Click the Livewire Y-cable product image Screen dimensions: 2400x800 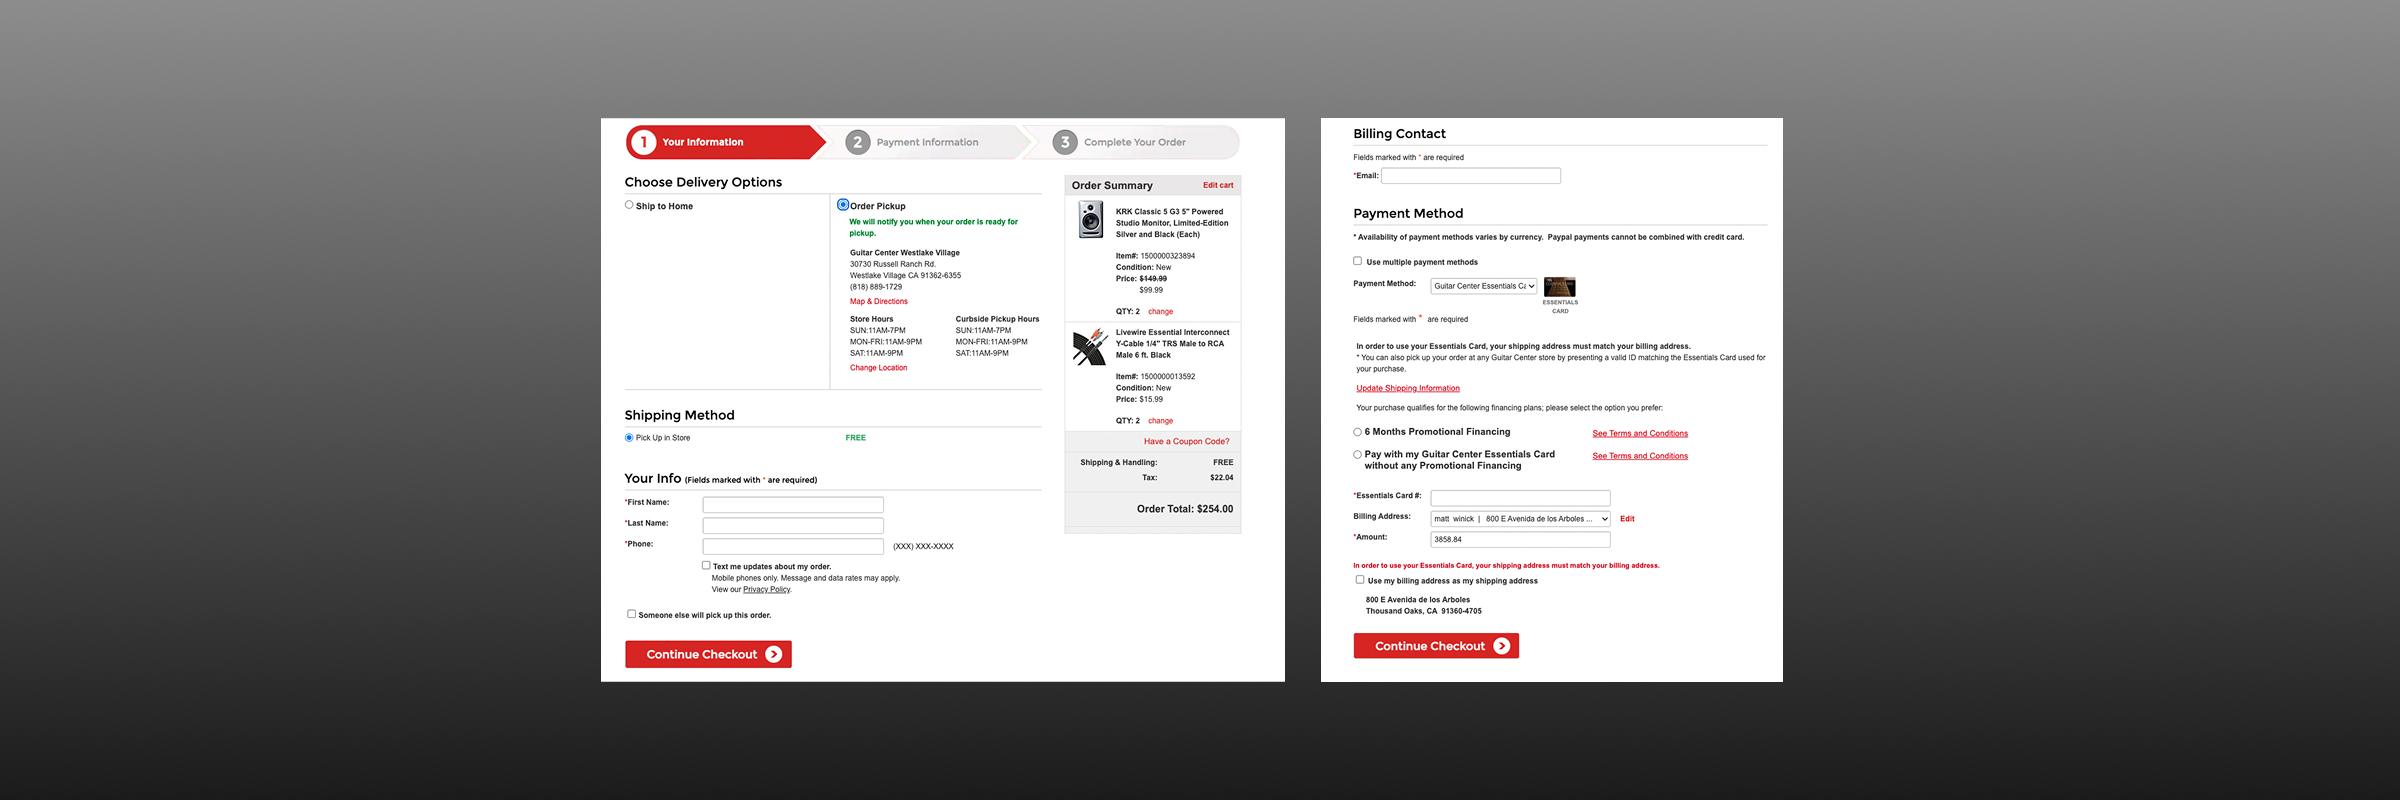click(1089, 347)
